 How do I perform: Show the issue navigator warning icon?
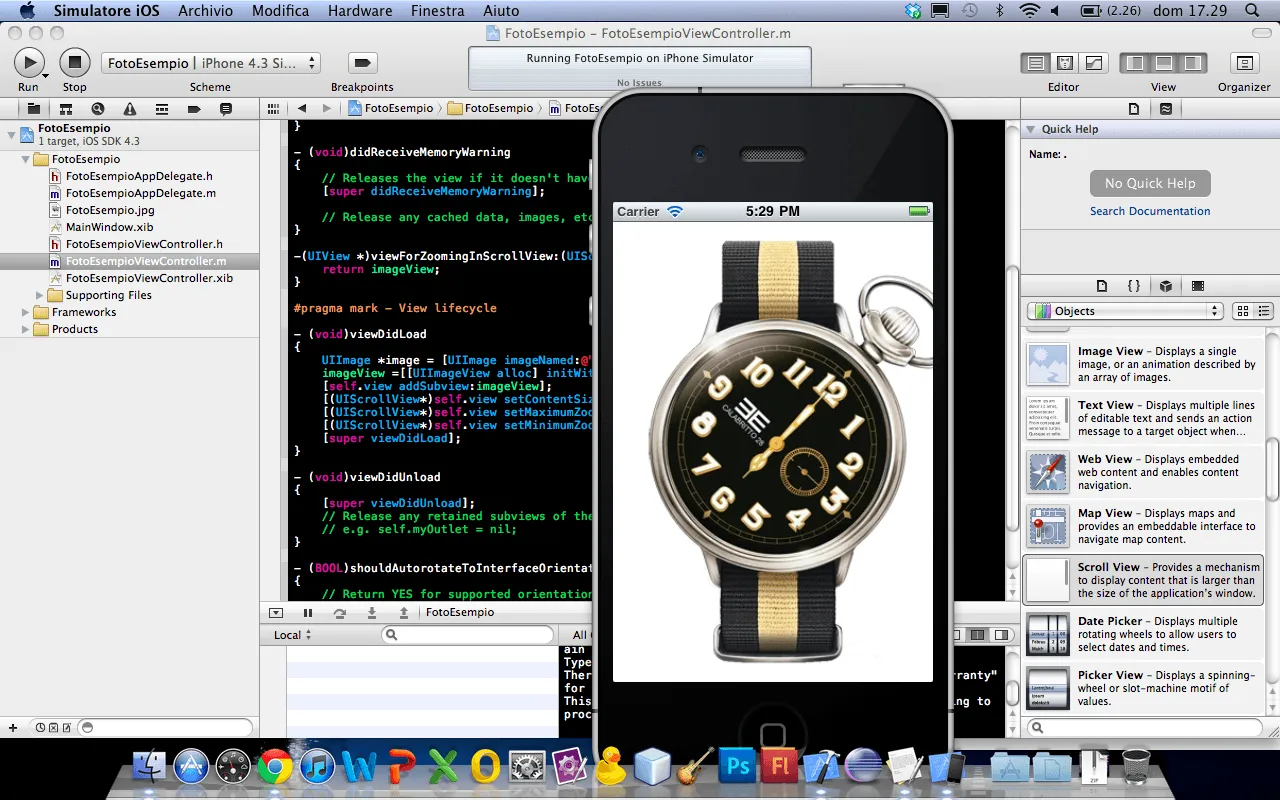click(129, 109)
